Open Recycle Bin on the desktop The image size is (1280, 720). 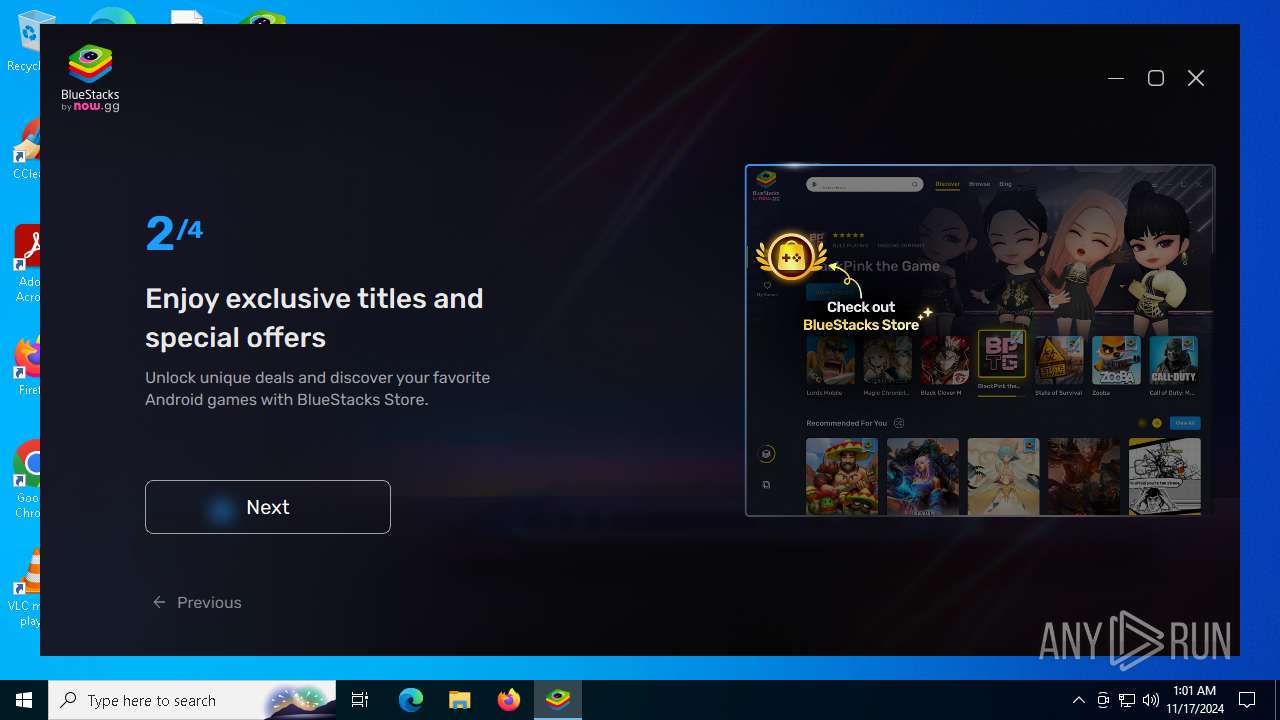tap(24, 42)
